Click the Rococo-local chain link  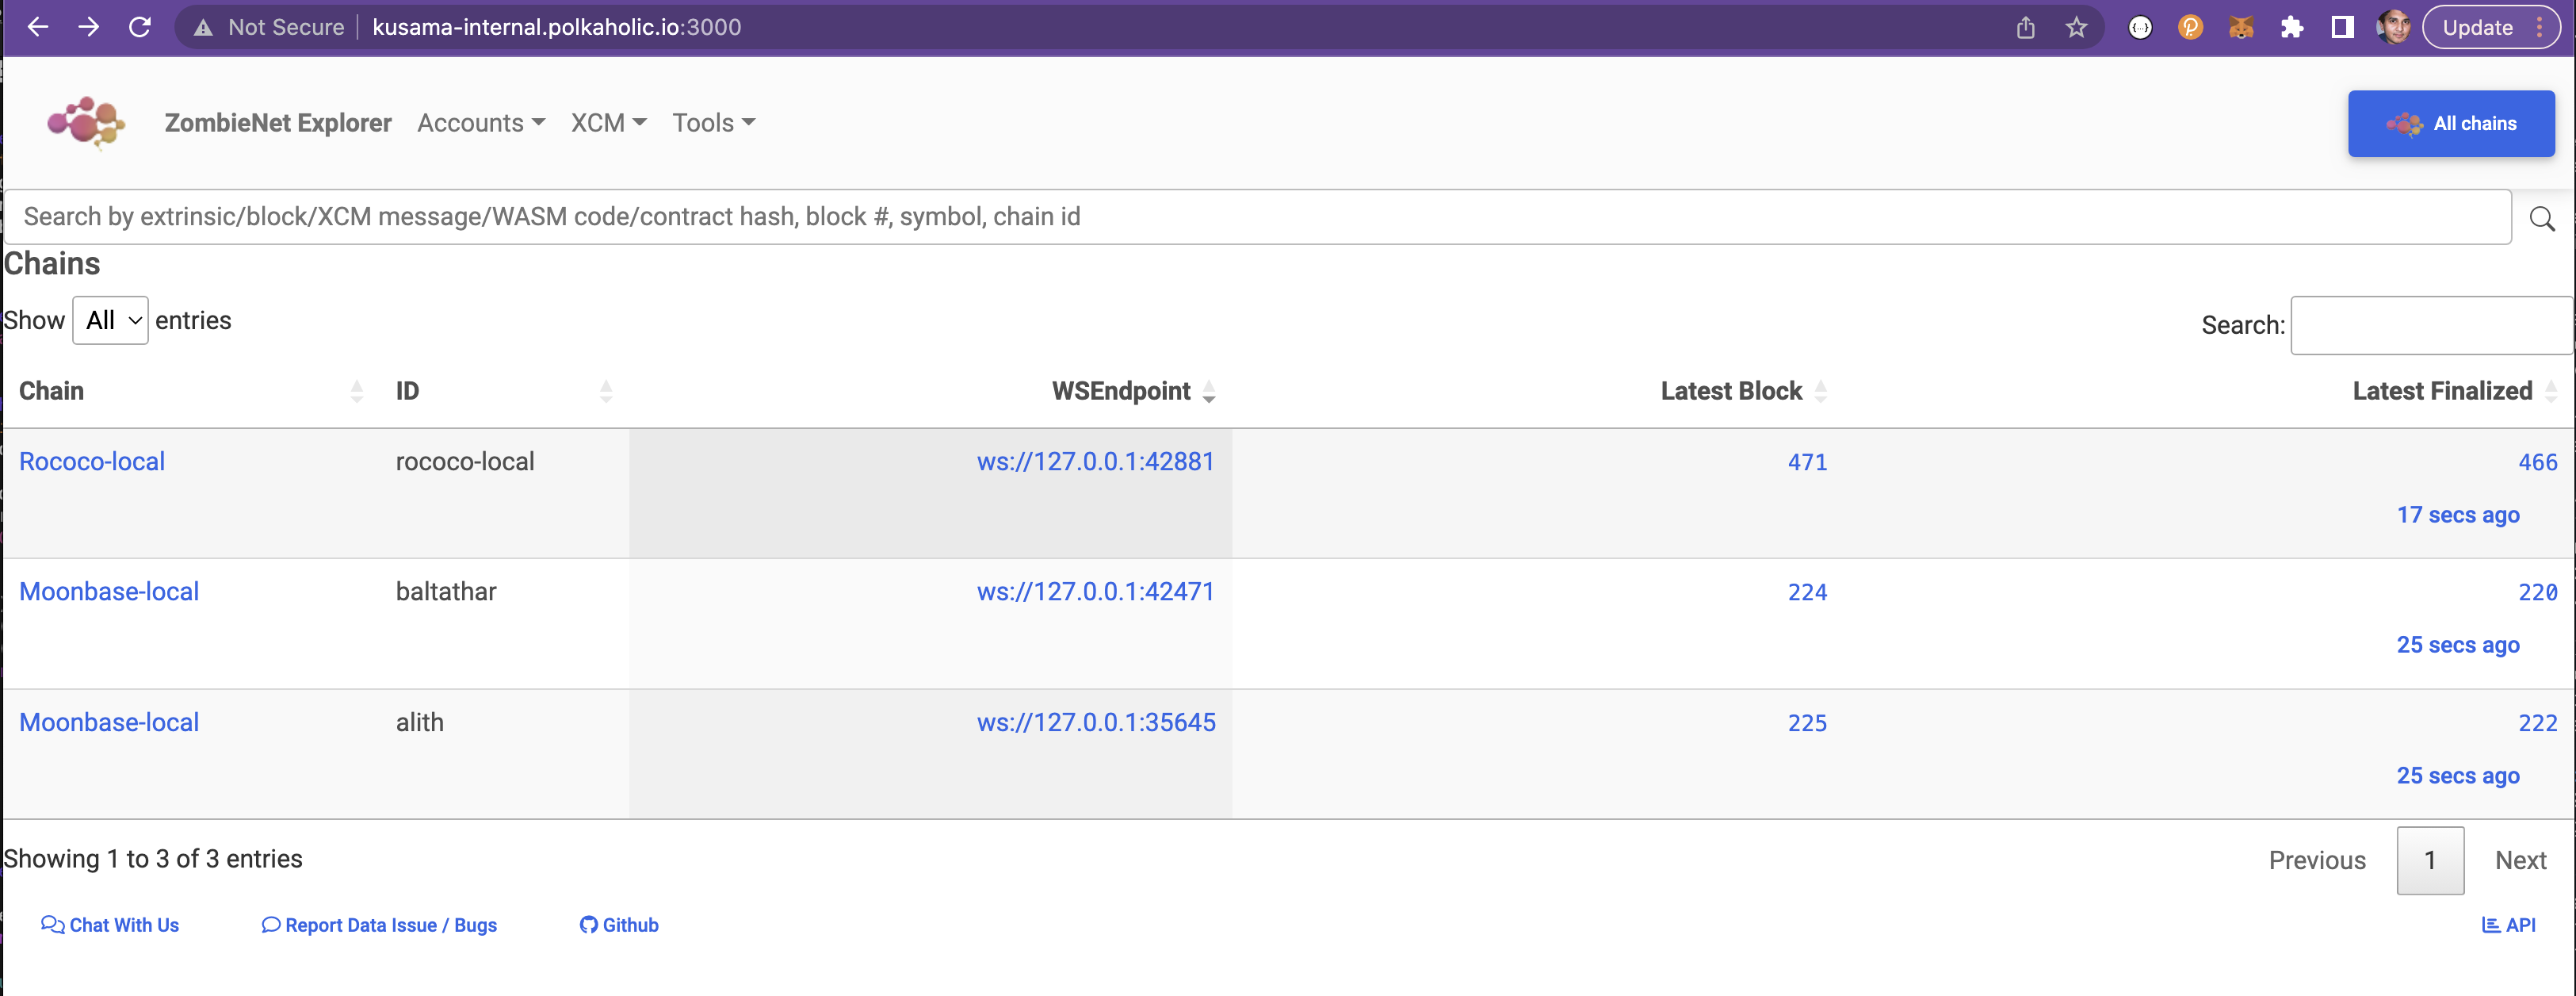click(x=90, y=462)
